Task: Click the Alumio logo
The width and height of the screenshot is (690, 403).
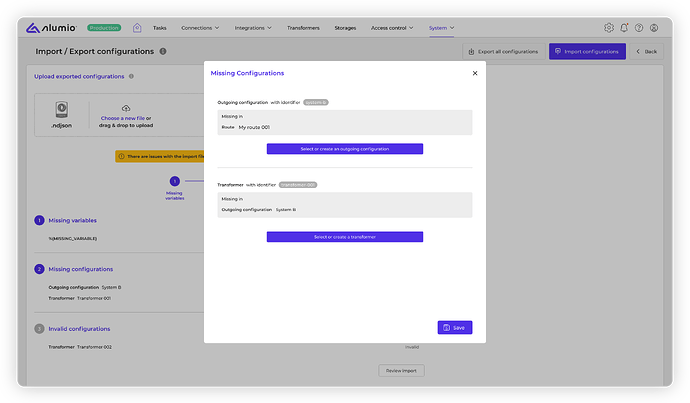Action: click(x=51, y=28)
